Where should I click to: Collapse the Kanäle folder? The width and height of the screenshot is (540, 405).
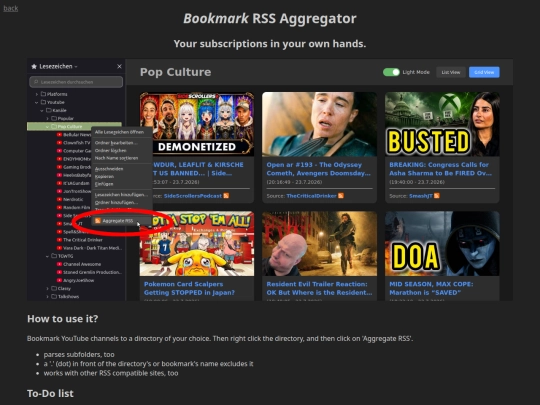[x=42, y=111]
